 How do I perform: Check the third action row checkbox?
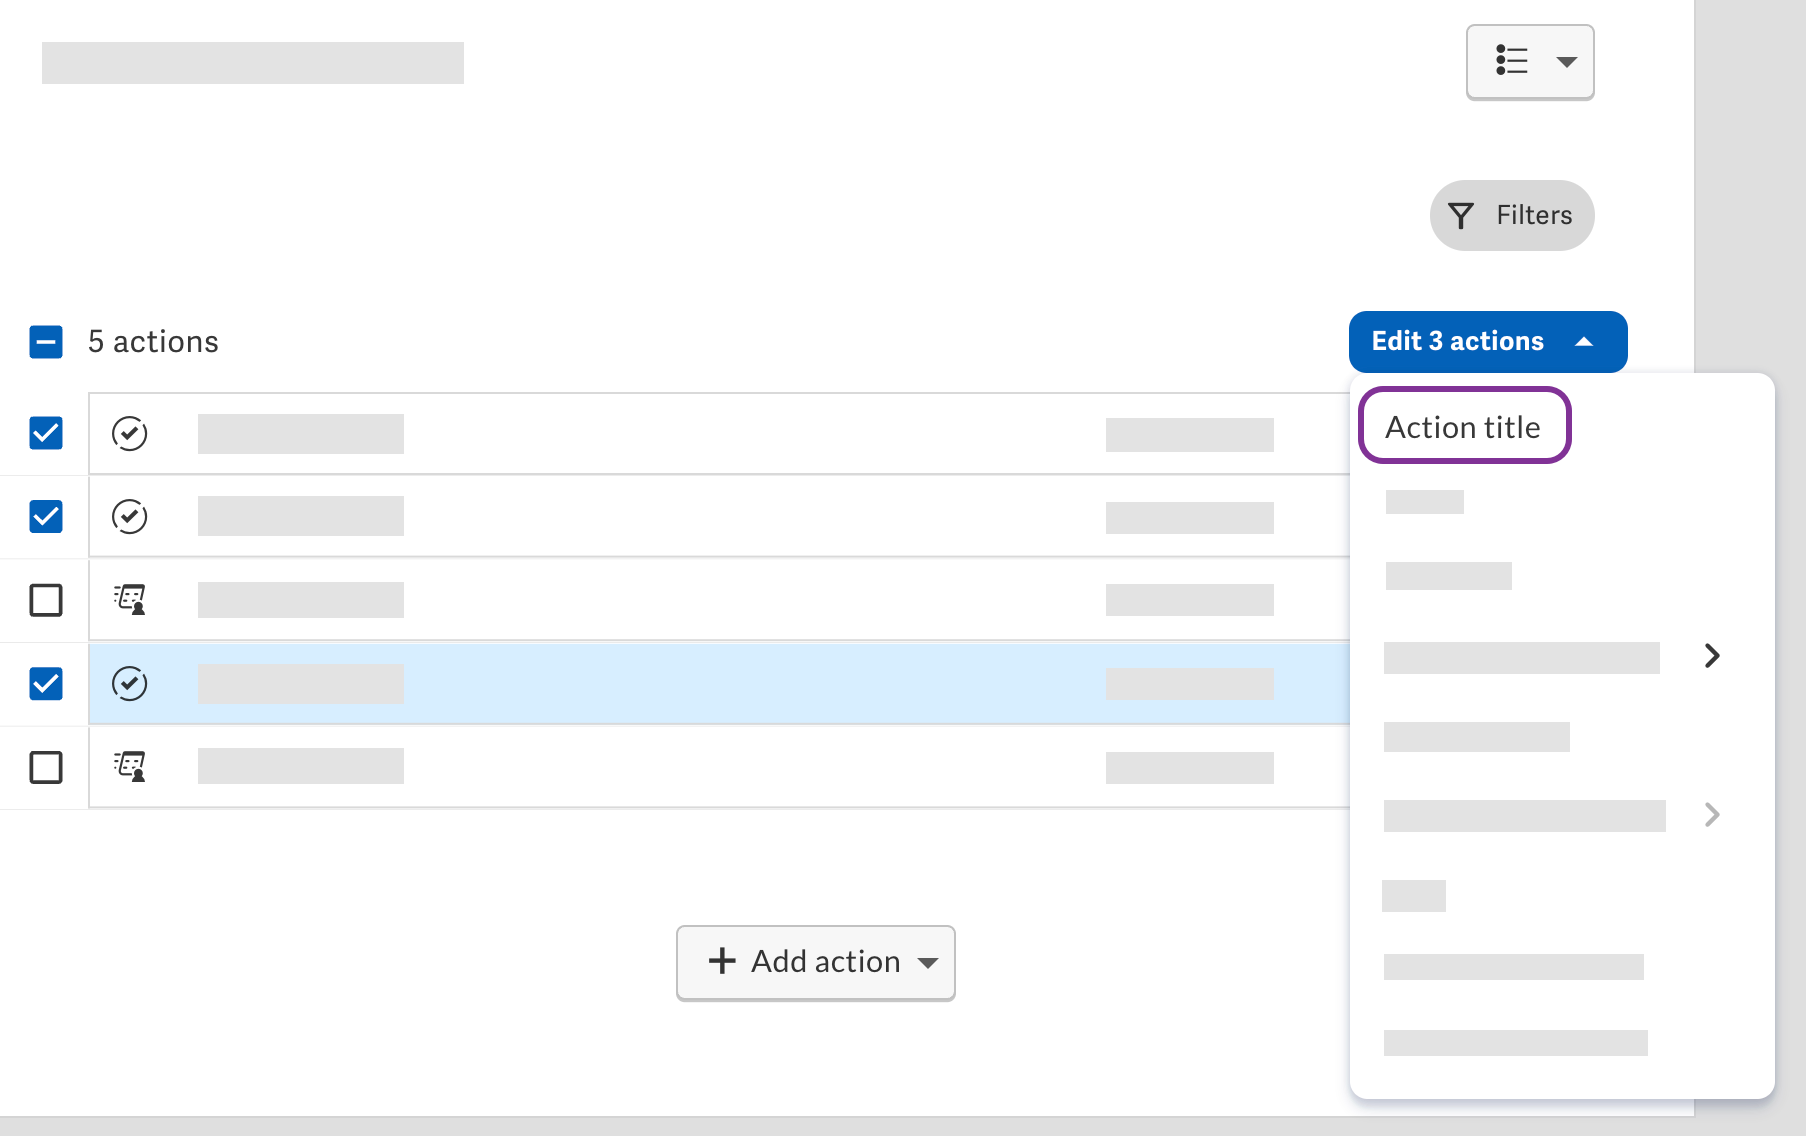point(46,600)
